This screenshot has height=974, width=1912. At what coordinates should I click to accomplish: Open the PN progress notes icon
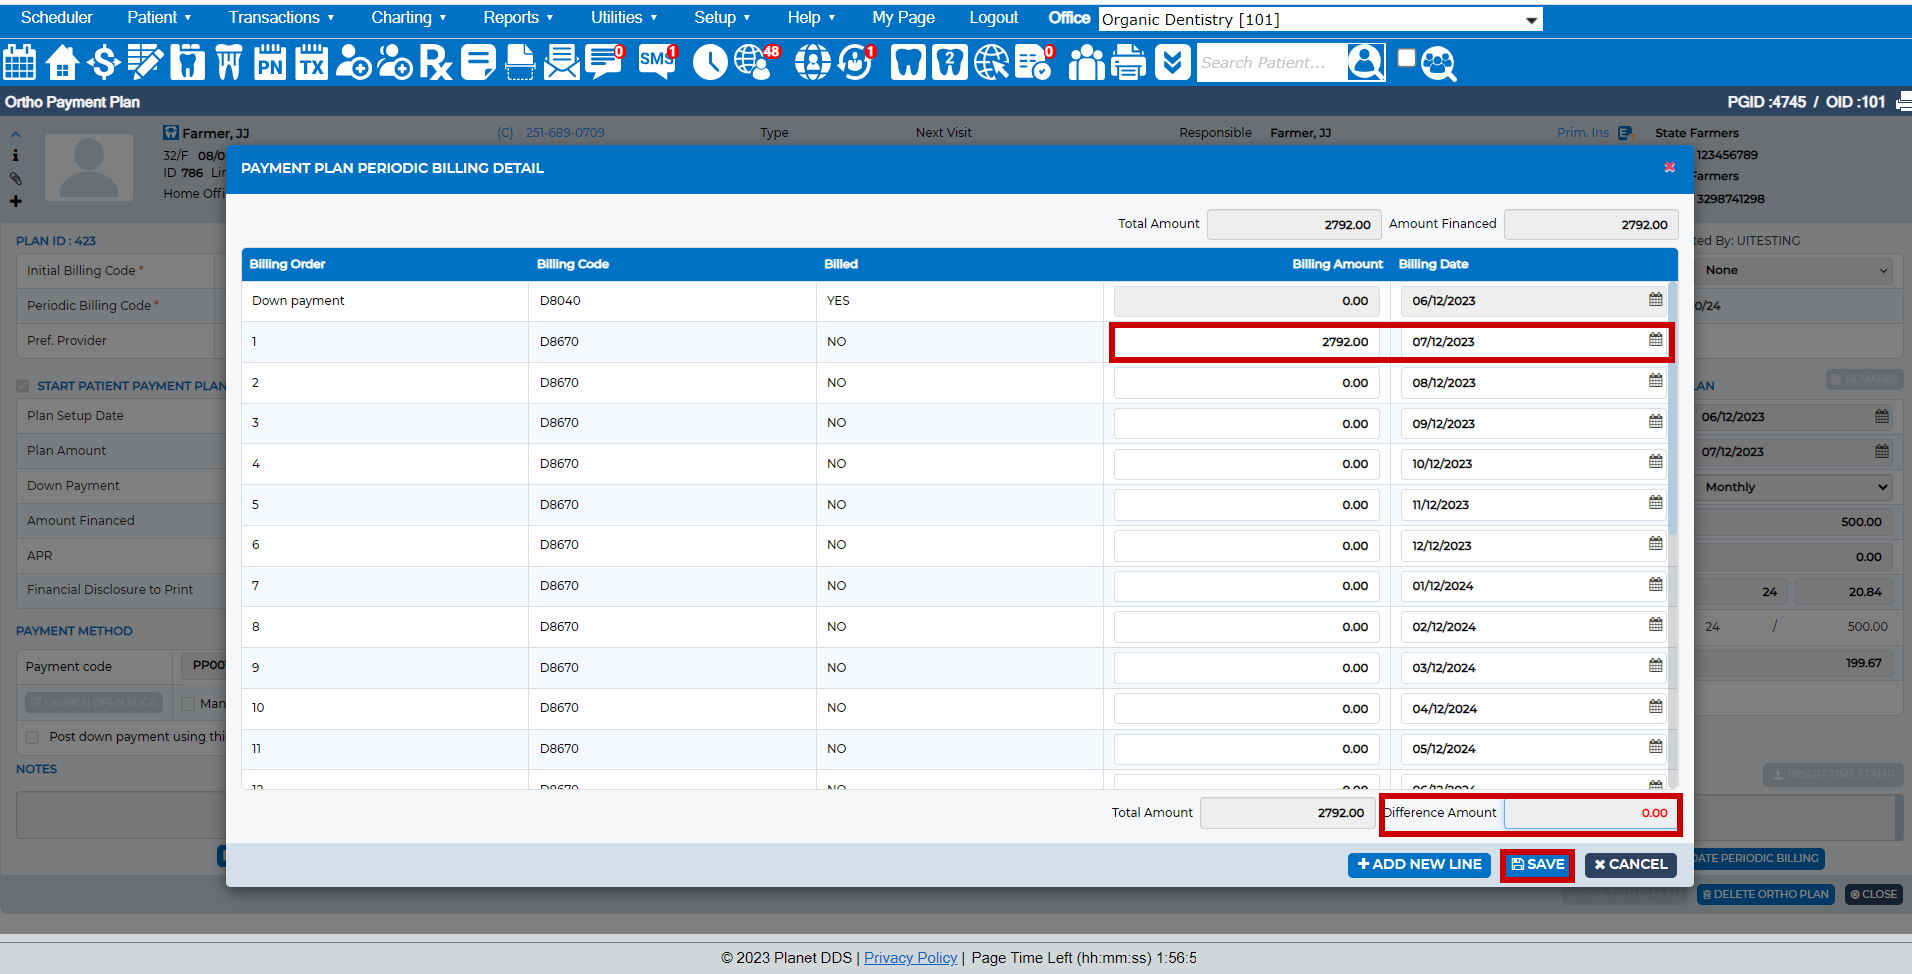tap(270, 62)
